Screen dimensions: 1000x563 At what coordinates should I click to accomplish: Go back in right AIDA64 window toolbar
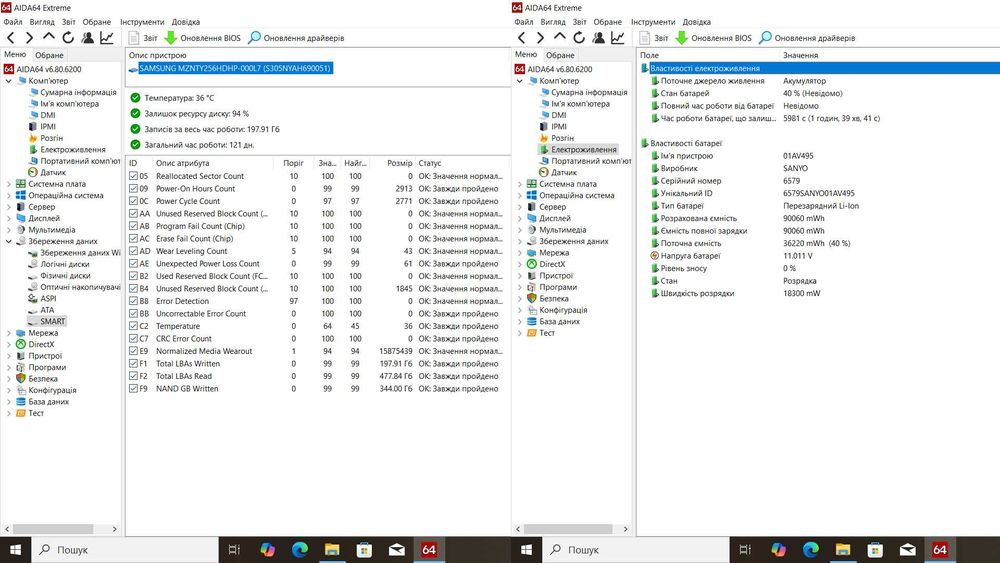click(522, 38)
